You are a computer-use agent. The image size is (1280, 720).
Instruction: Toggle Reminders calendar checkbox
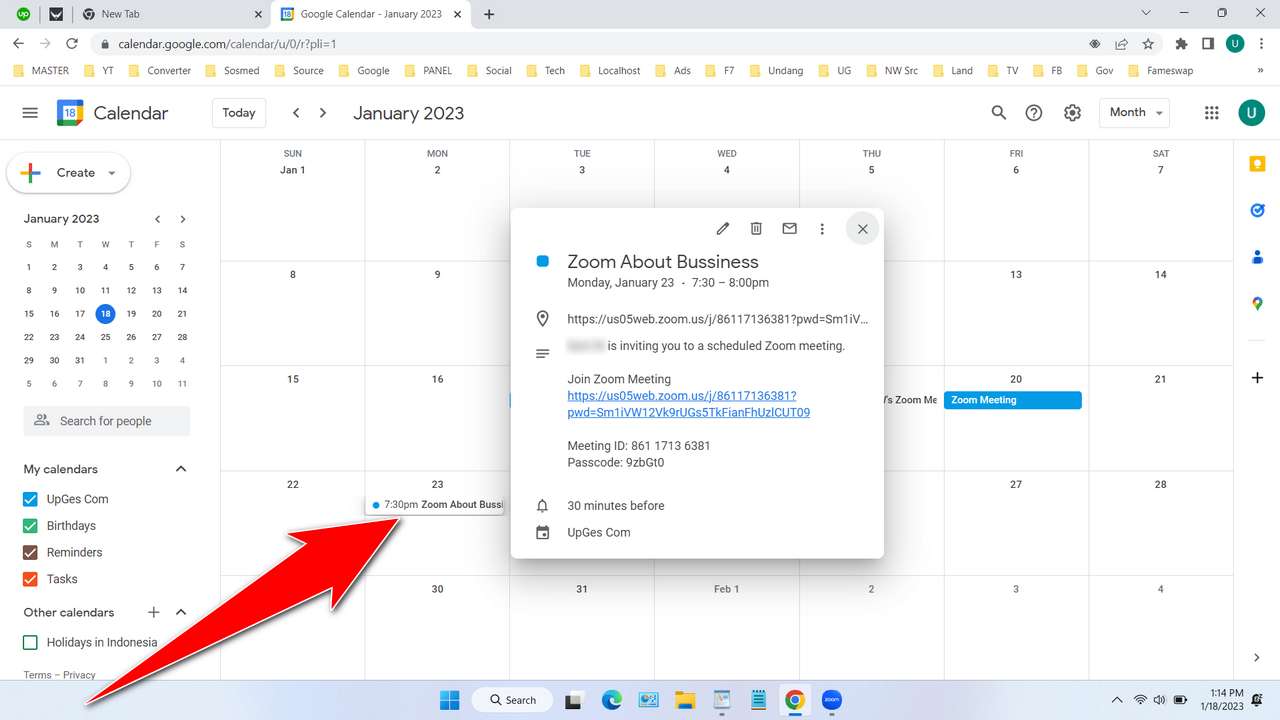click(30, 552)
